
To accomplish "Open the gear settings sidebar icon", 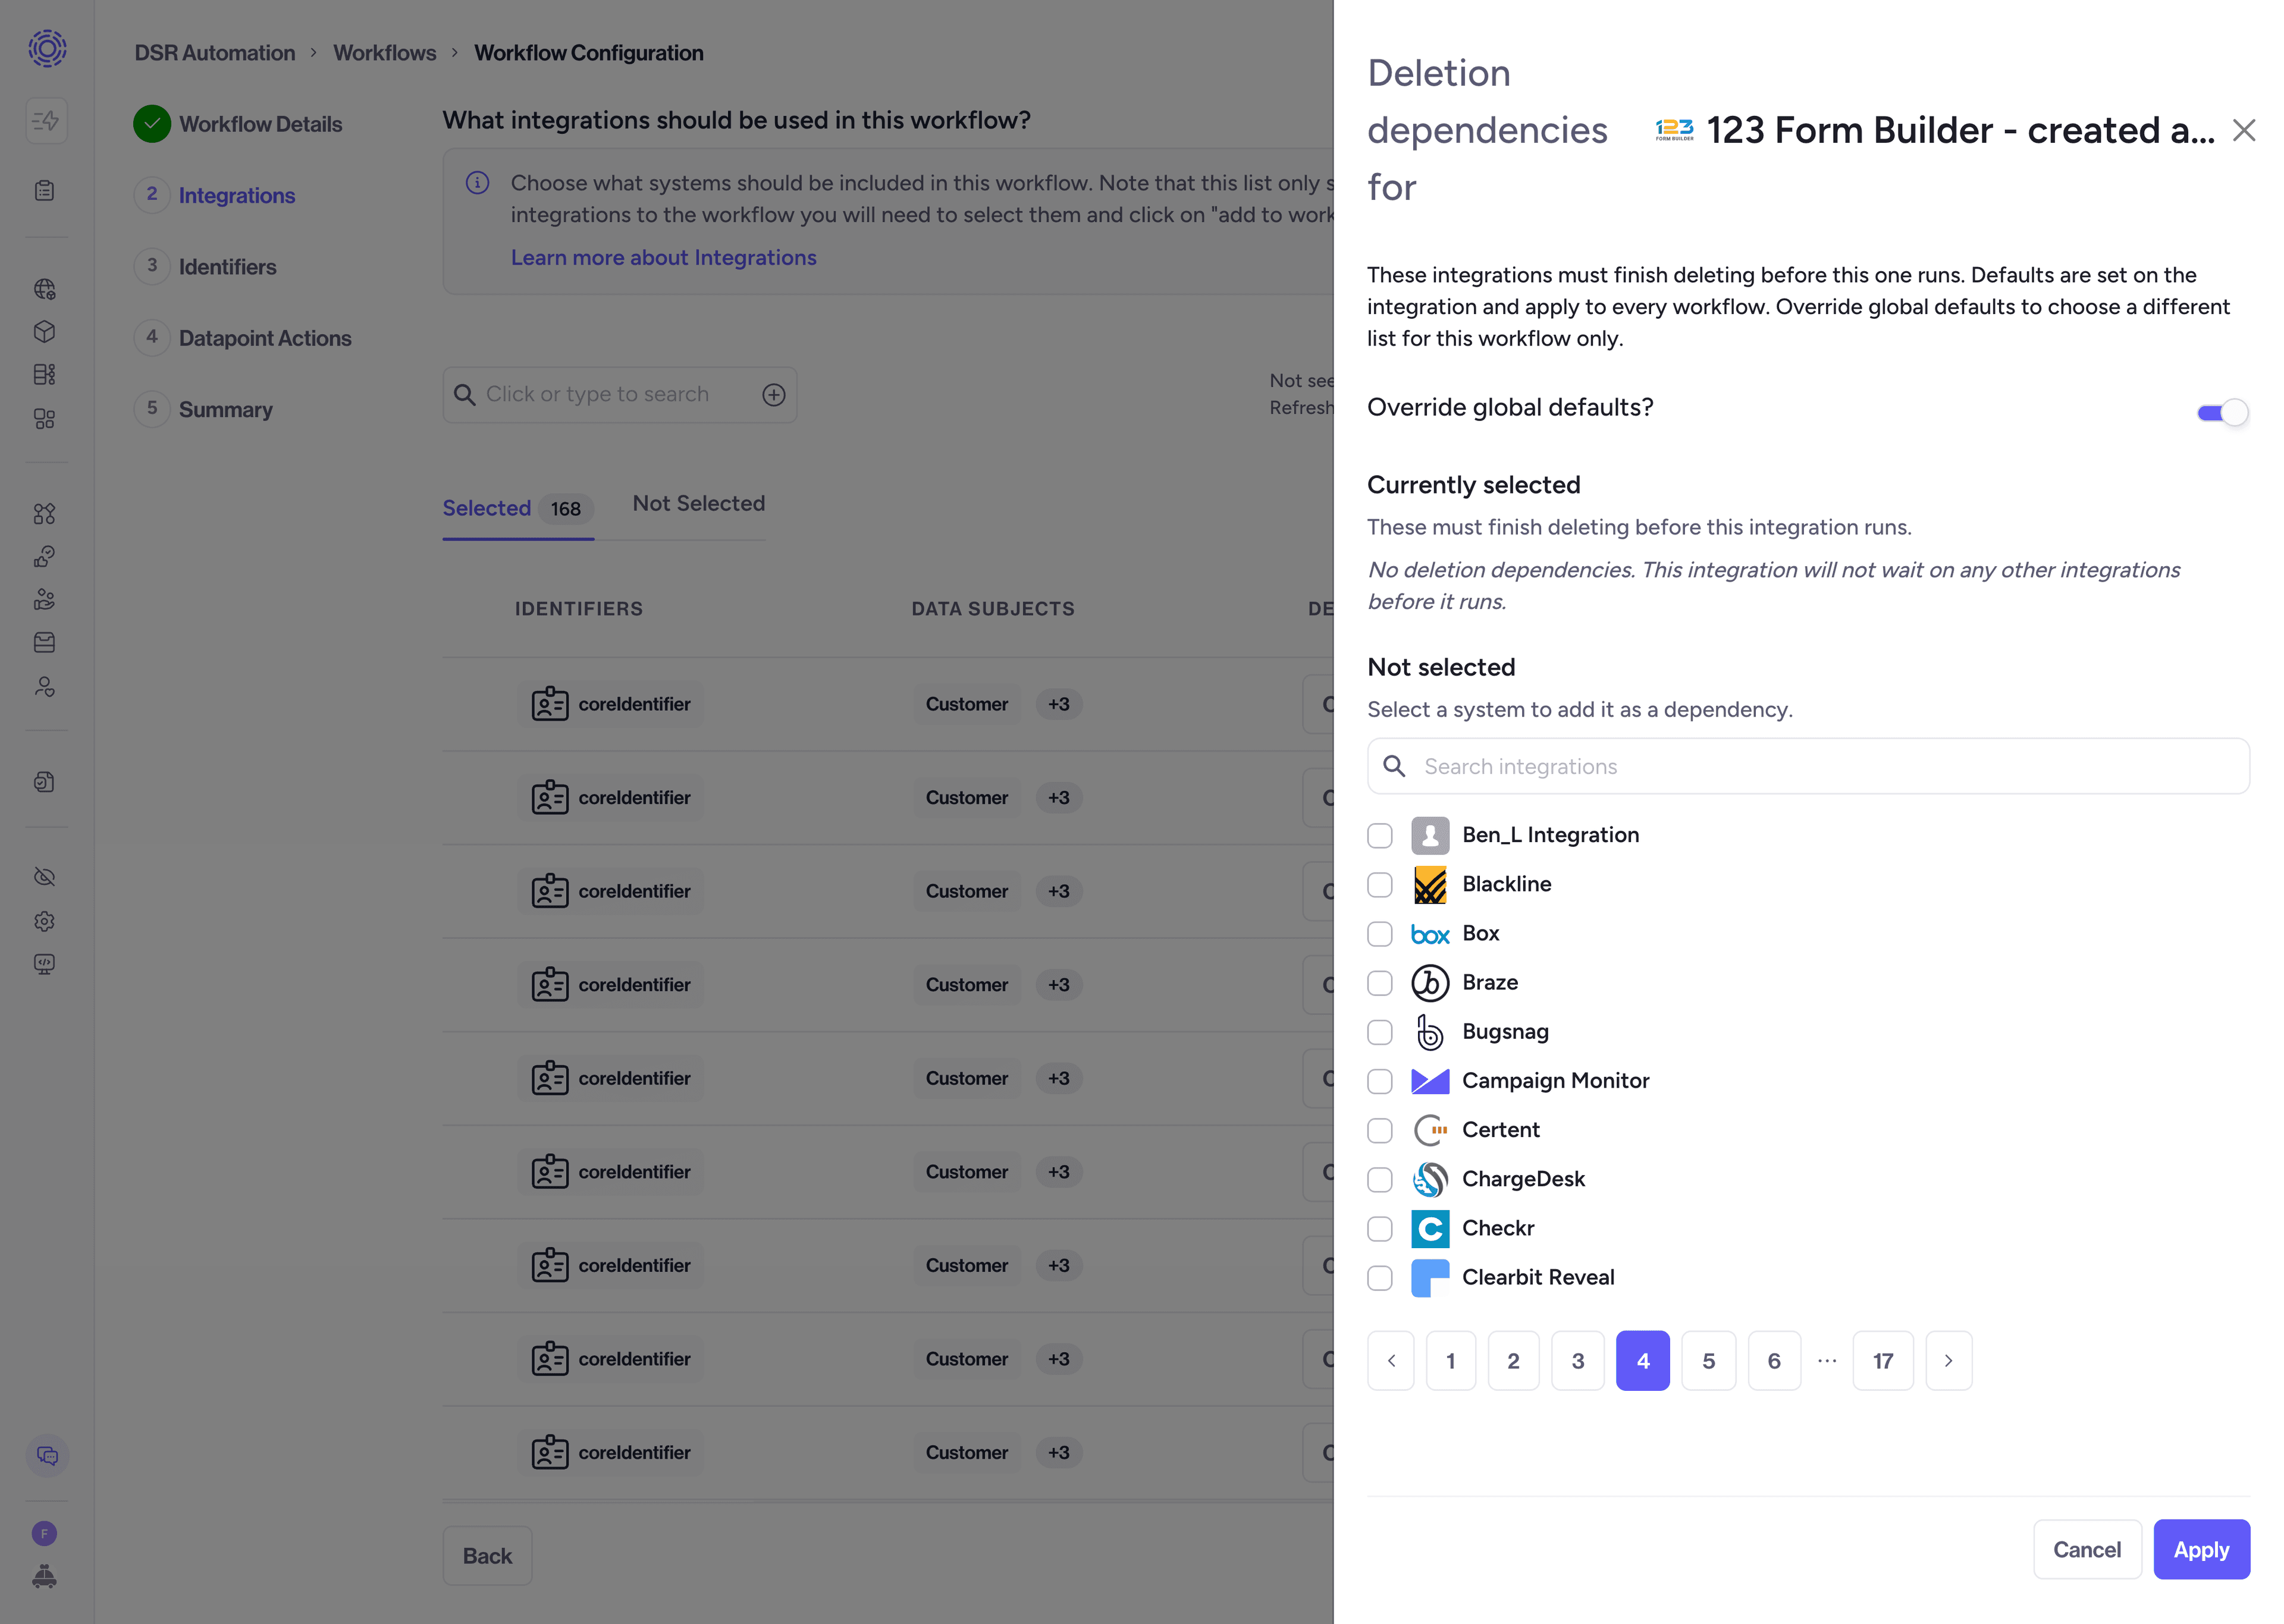I will (x=45, y=921).
